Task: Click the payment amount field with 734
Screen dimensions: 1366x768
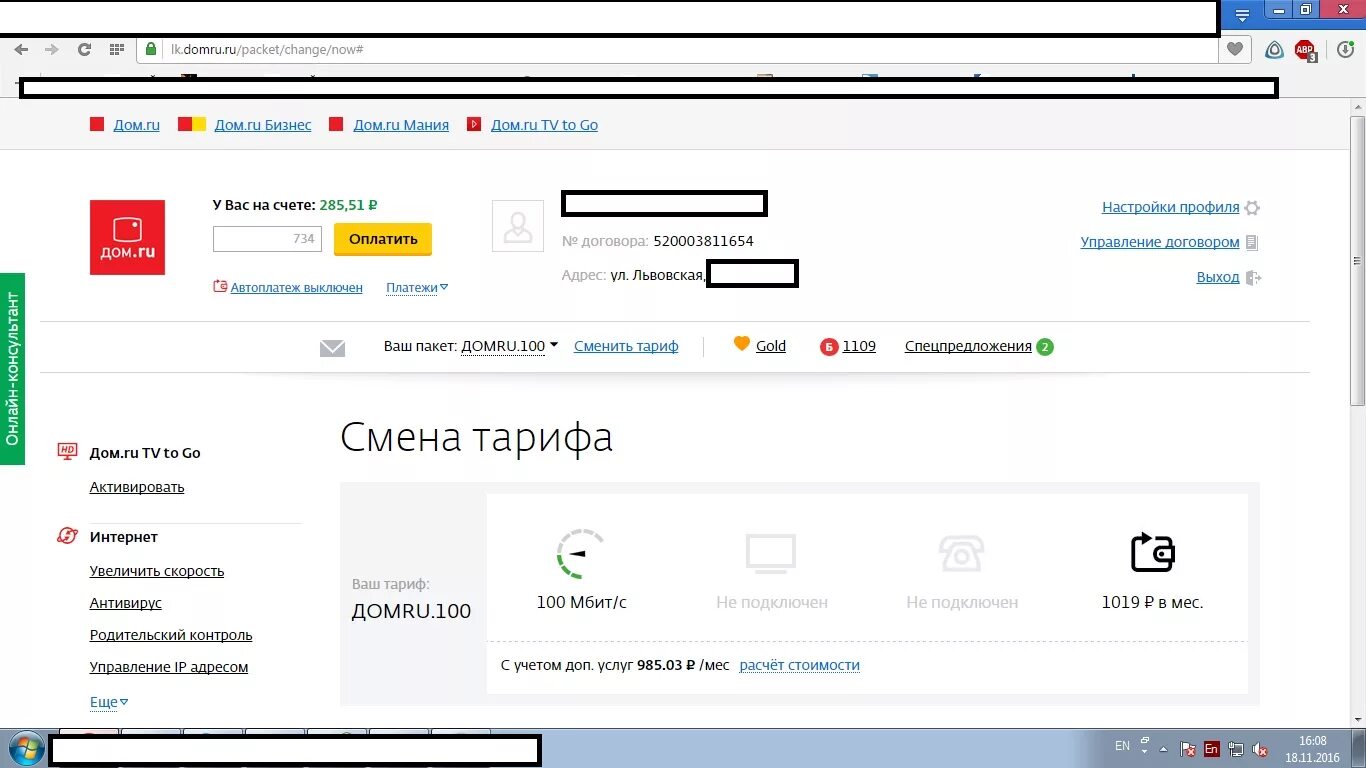Action: 267,239
